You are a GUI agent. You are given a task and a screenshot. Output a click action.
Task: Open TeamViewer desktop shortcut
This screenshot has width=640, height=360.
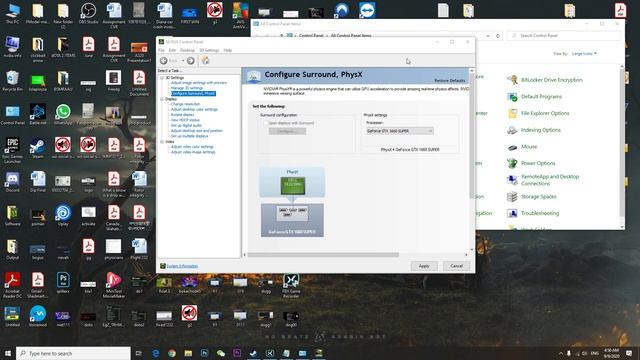pos(367,10)
